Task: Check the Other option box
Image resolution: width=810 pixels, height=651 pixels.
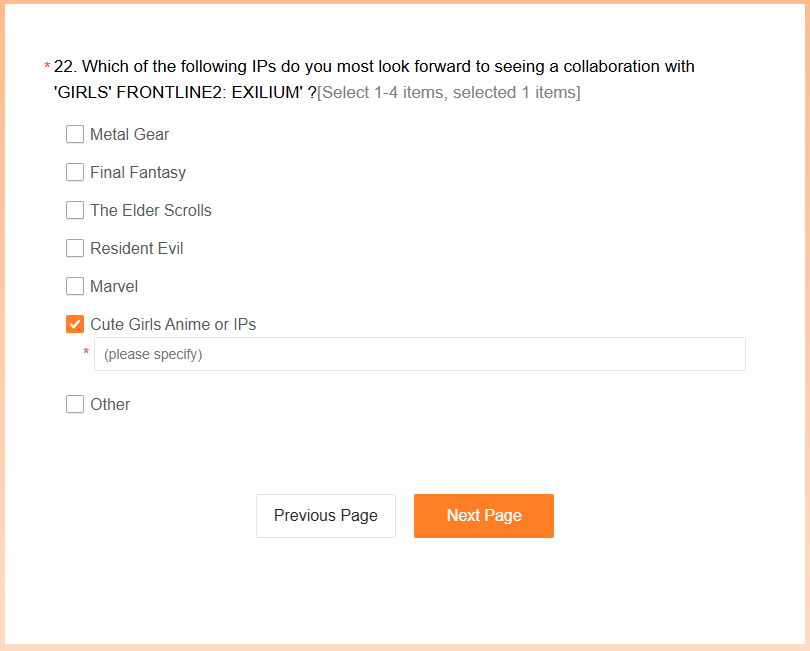Action: click(x=75, y=404)
